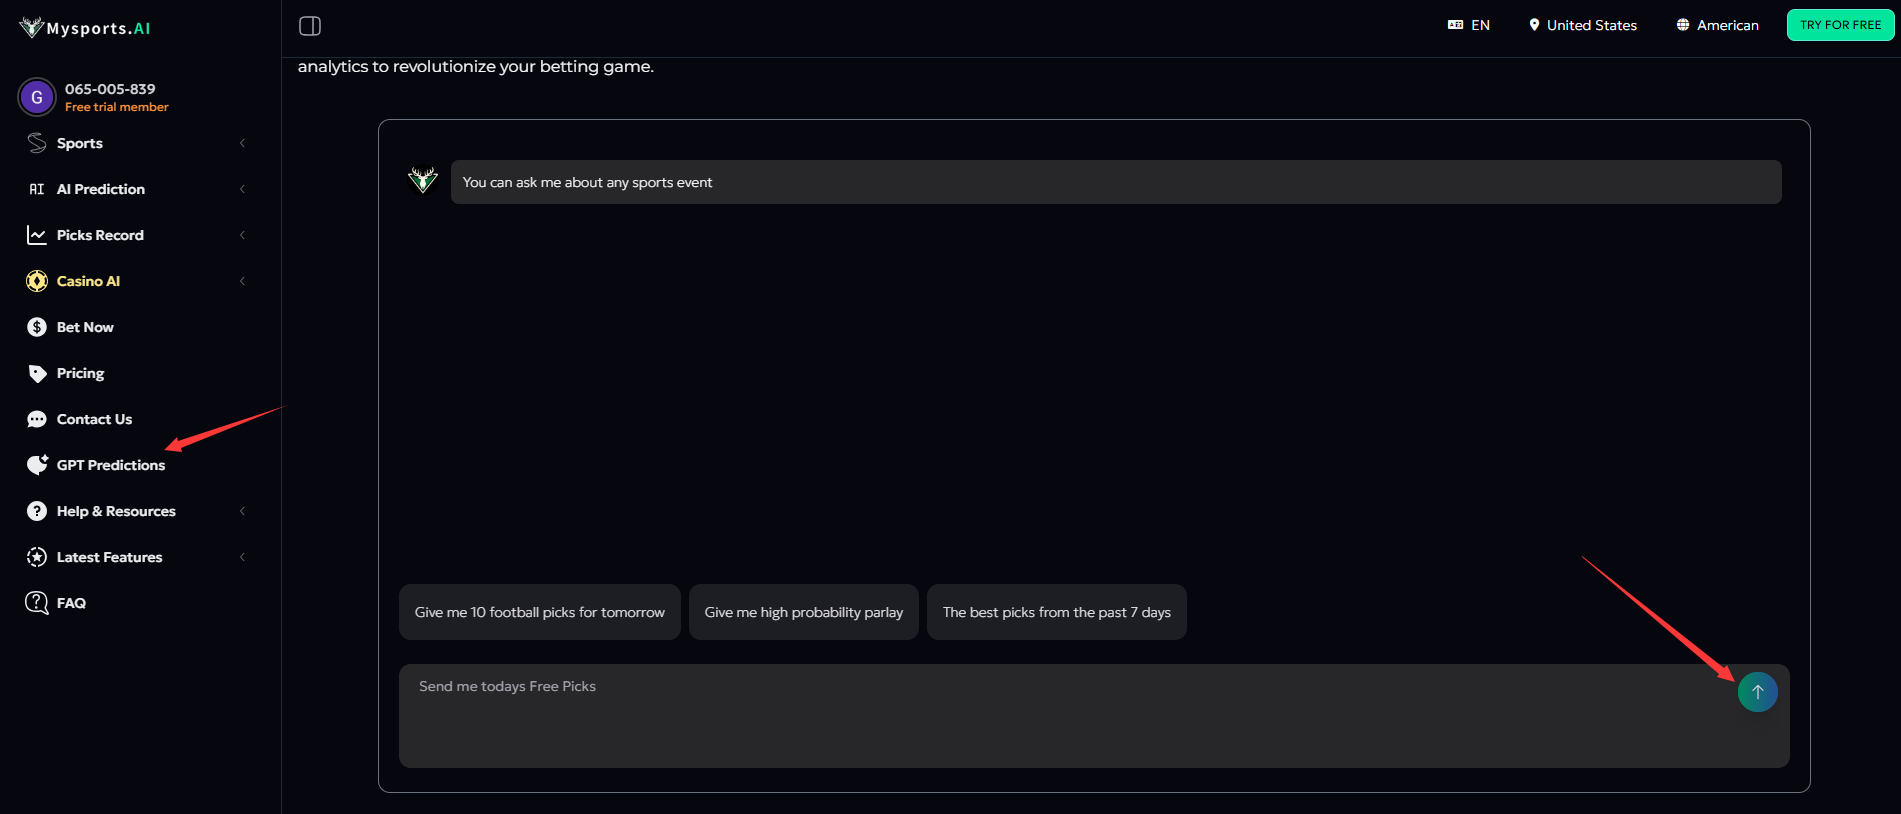1901x814 pixels.
Task: Expand the Sports menu chevron
Action: coord(242,143)
